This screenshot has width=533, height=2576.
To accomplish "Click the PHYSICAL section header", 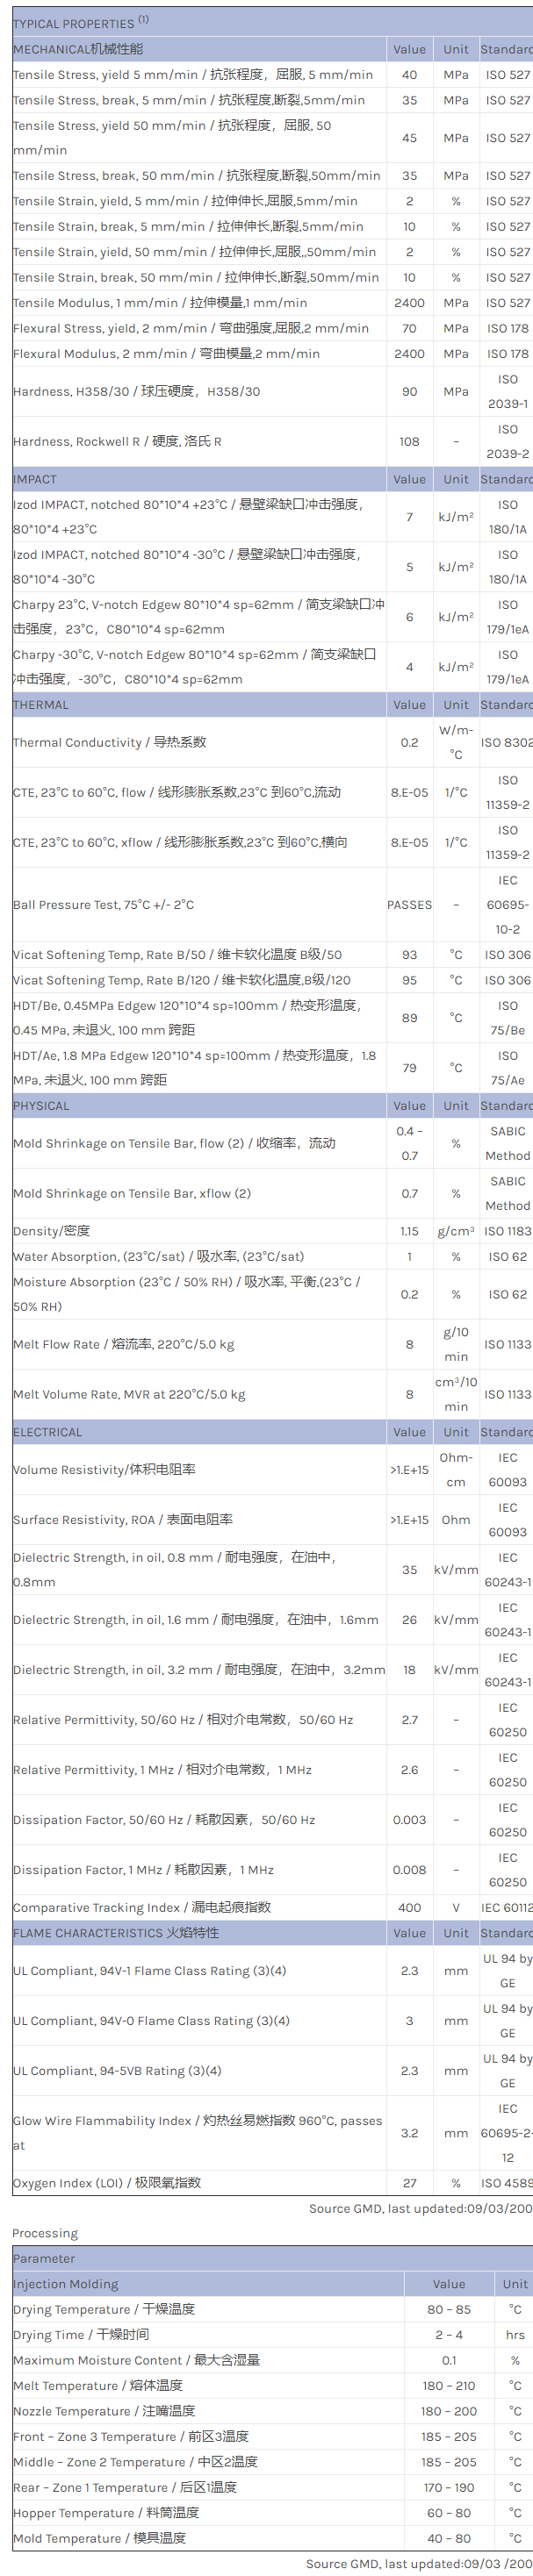I will tap(41, 1106).
